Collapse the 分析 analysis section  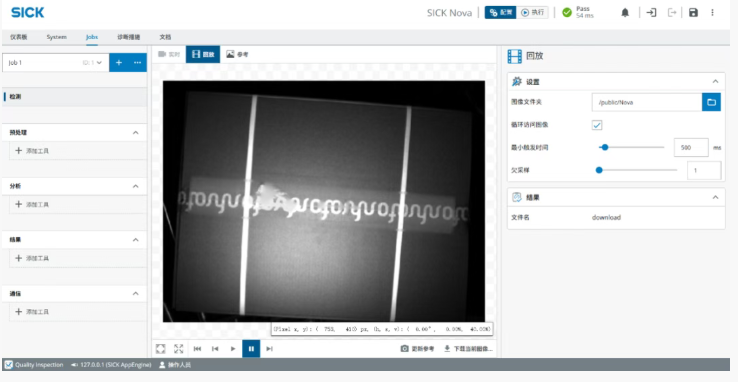pyautogui.click(x=136, y=186)
